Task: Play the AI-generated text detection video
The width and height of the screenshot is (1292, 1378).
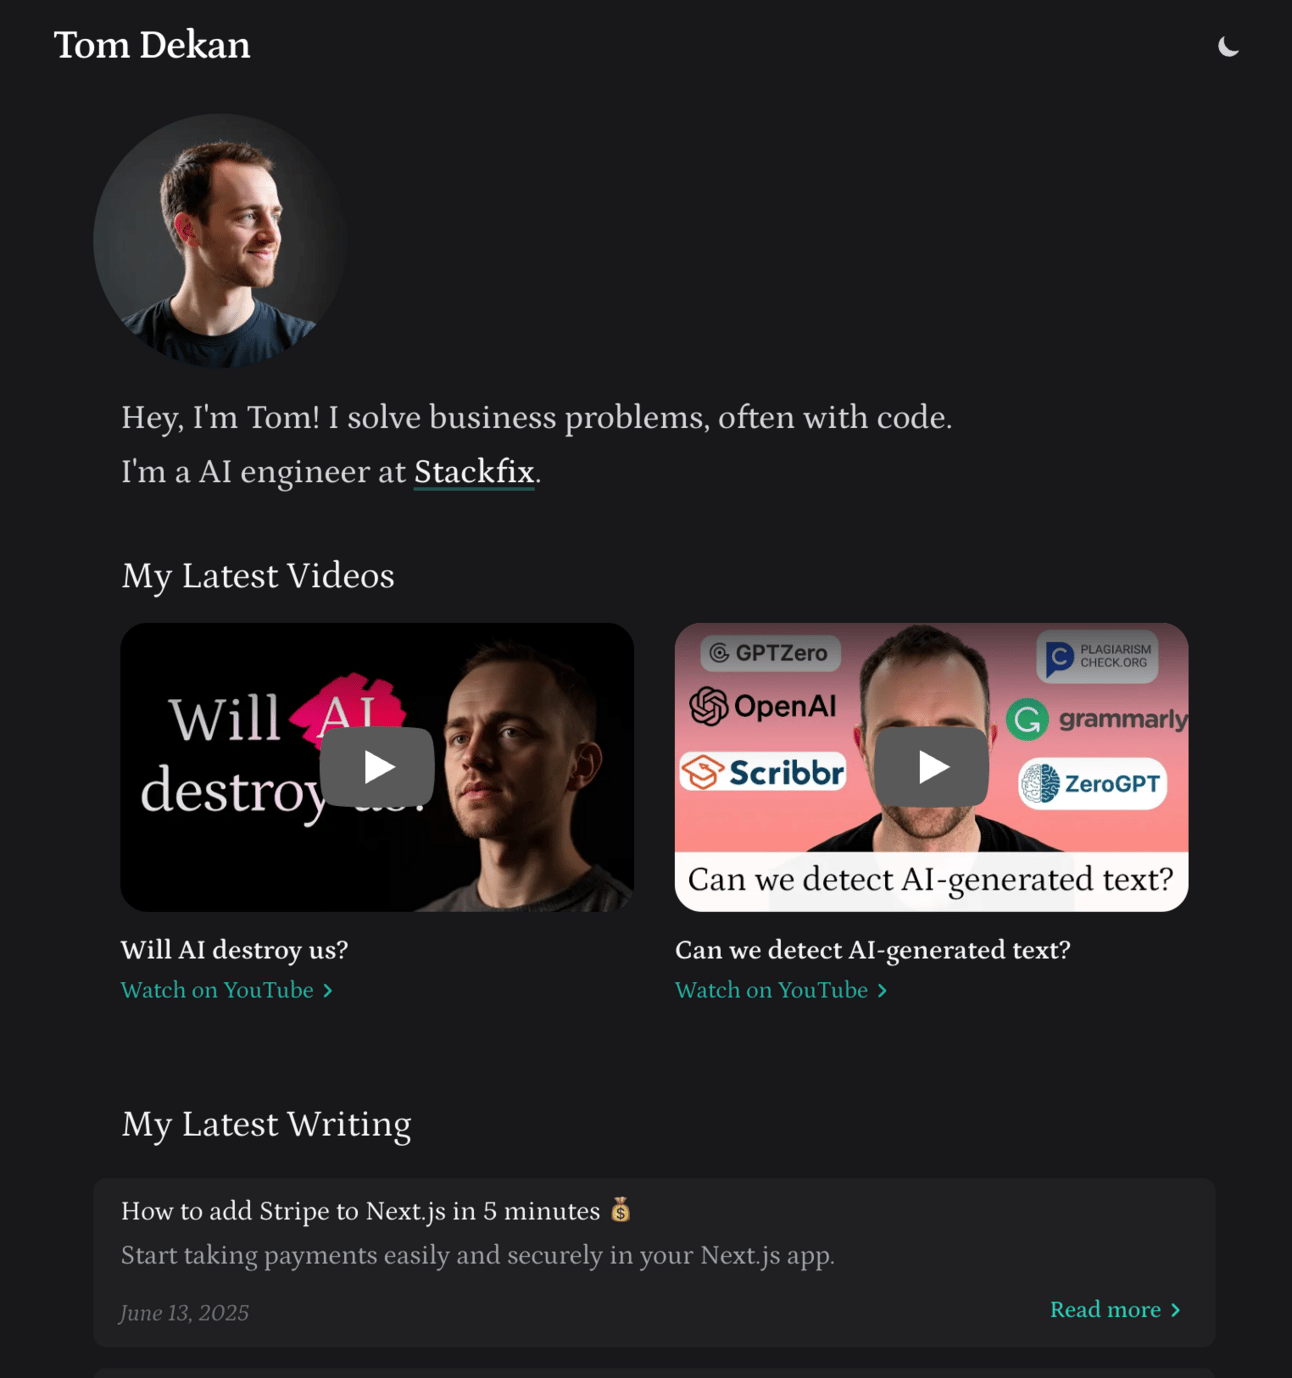Action: pyautogui.click(x=931, y=767)
